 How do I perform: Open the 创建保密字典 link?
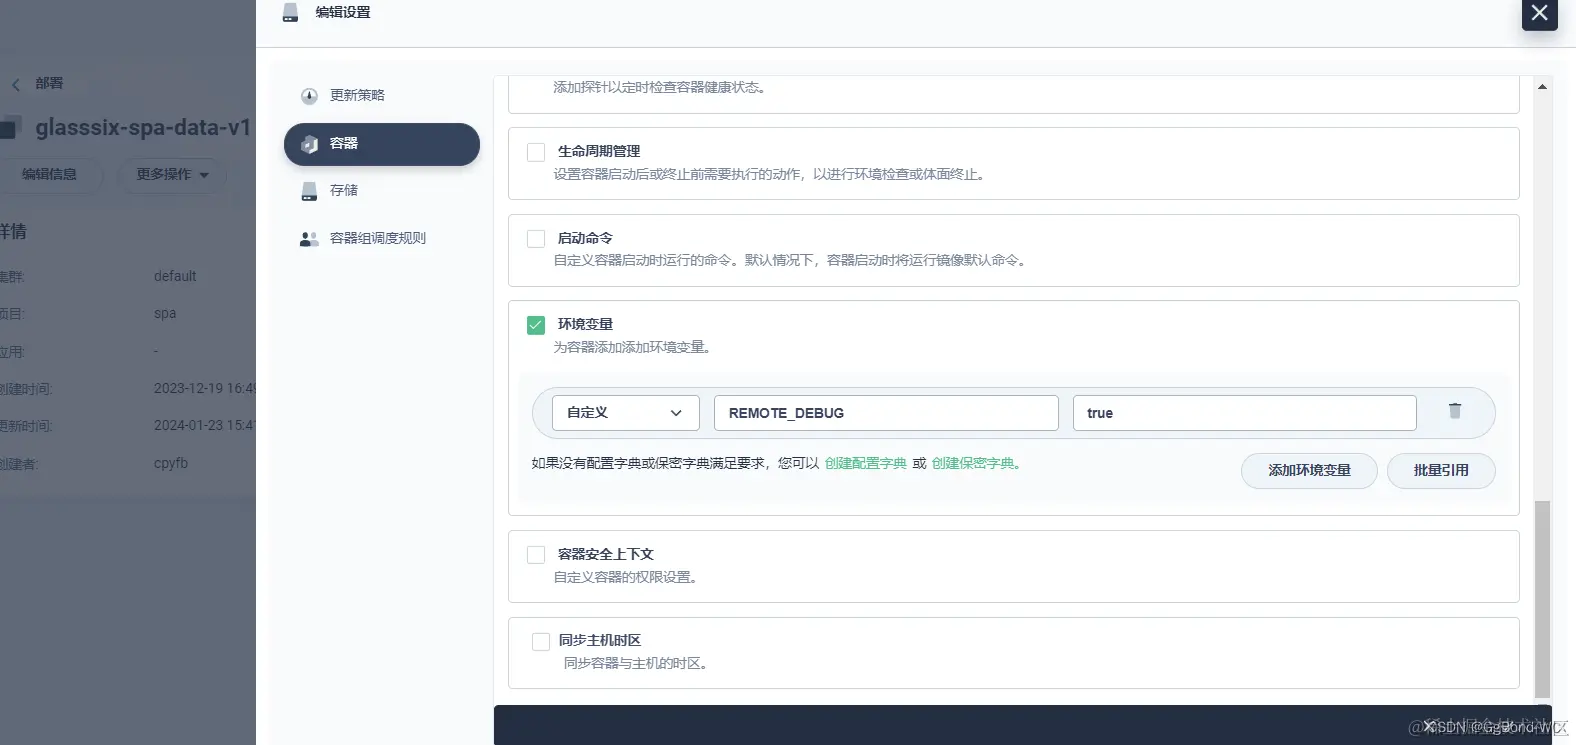[x=973, y=463]
